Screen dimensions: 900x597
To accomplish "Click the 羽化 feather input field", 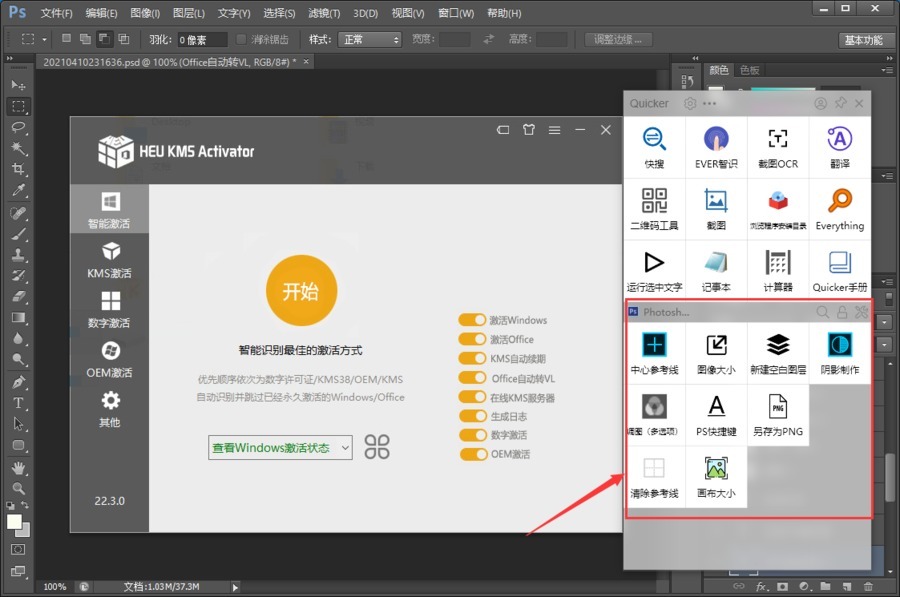I will 202,40.
